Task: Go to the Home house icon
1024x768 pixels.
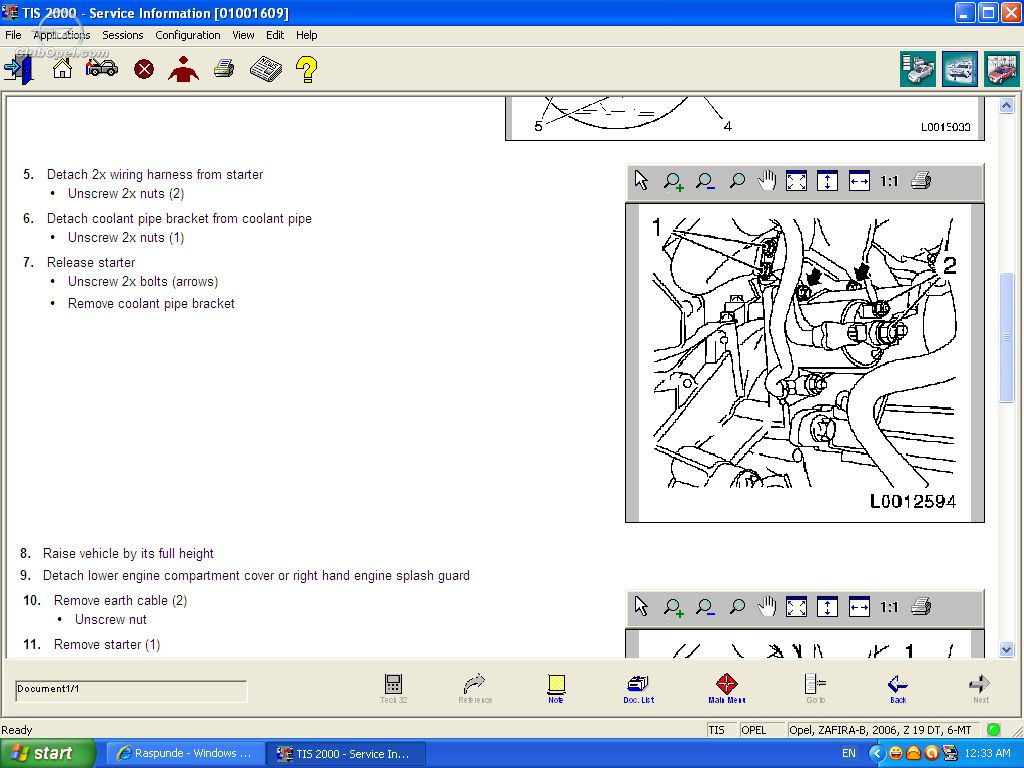Action: (63, 68)
